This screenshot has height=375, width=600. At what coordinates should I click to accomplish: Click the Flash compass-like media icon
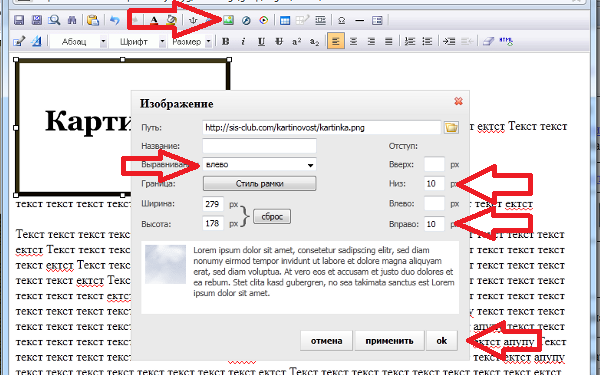coord(246,20)
